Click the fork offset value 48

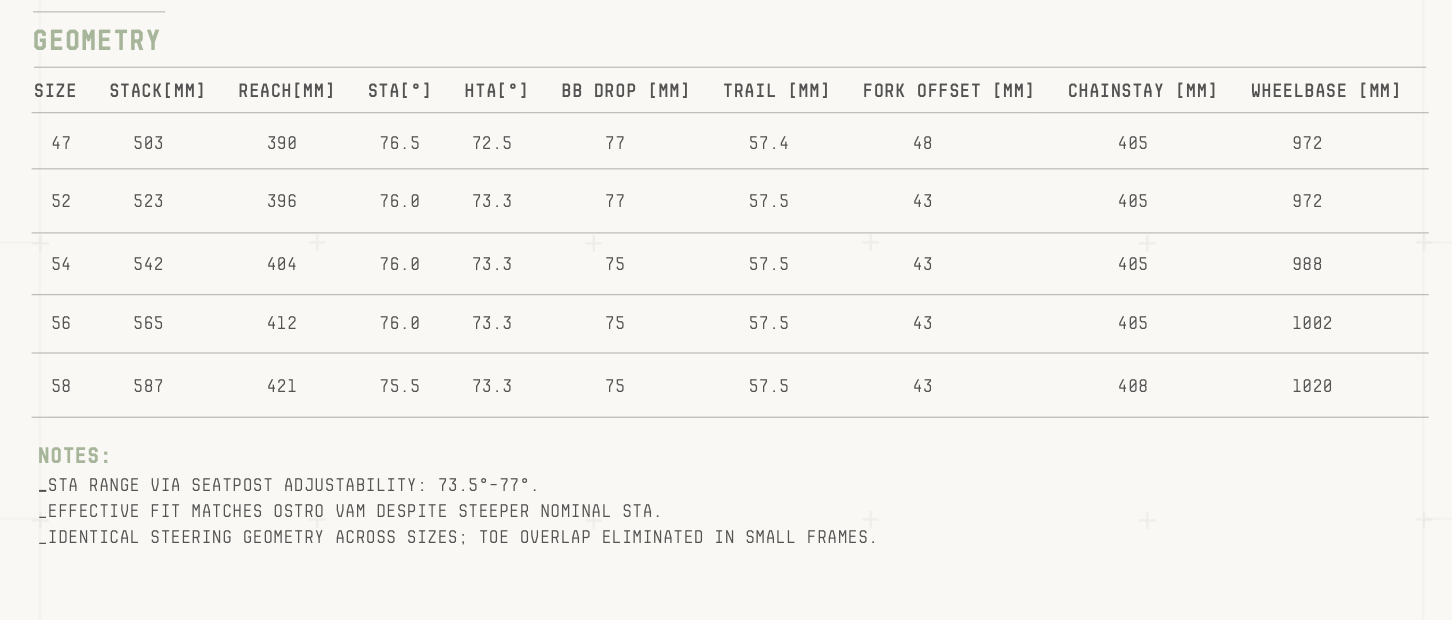[x=922, y=143]
